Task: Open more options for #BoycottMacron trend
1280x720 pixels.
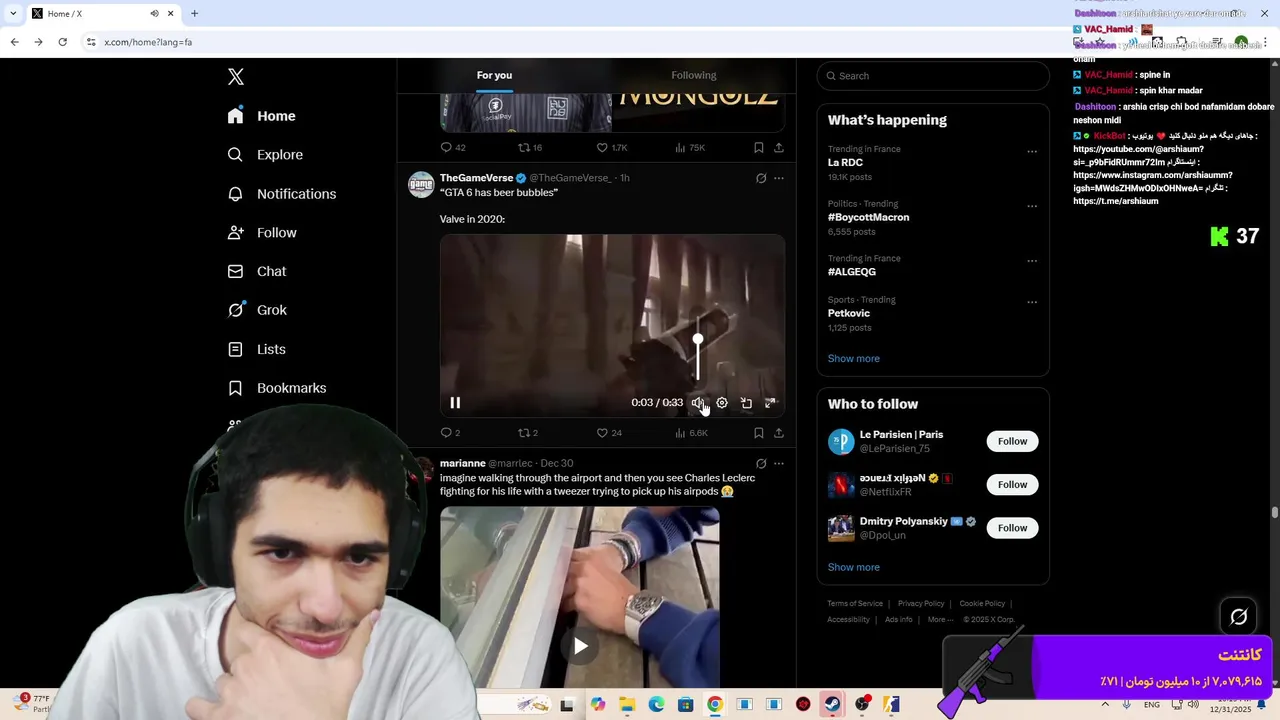Action: pos(1032,206)
